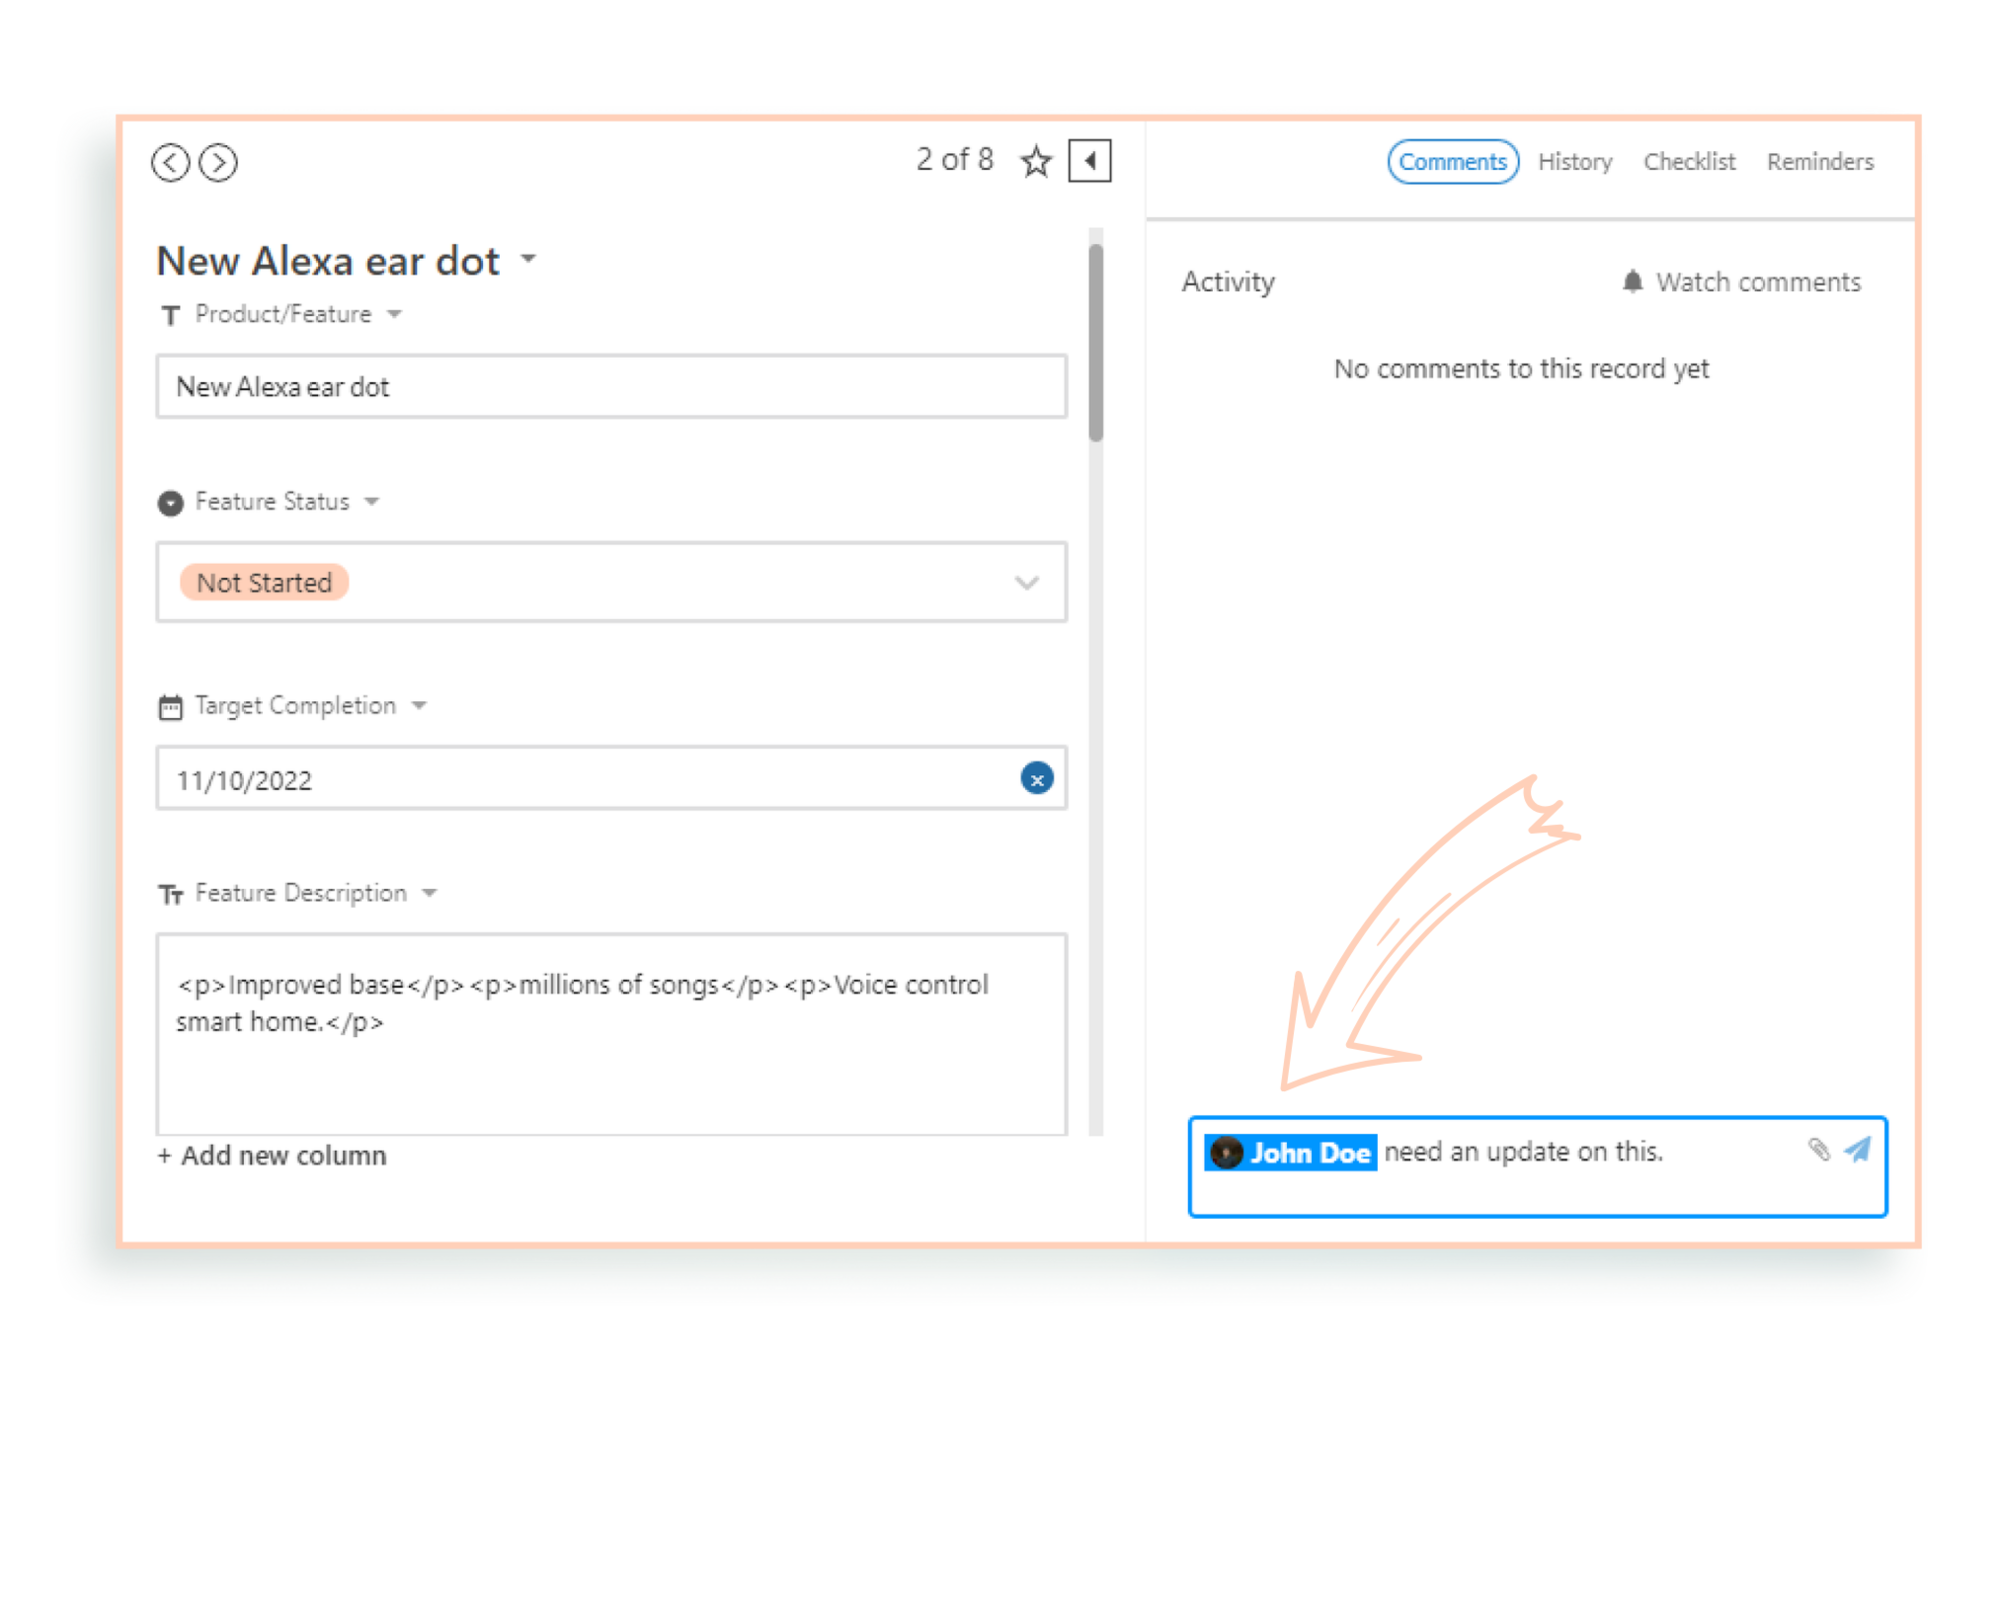Open the record title dropdown arrow
Image resolution: width=2000 pixels, height=1600 pixels.
point(529,260)
